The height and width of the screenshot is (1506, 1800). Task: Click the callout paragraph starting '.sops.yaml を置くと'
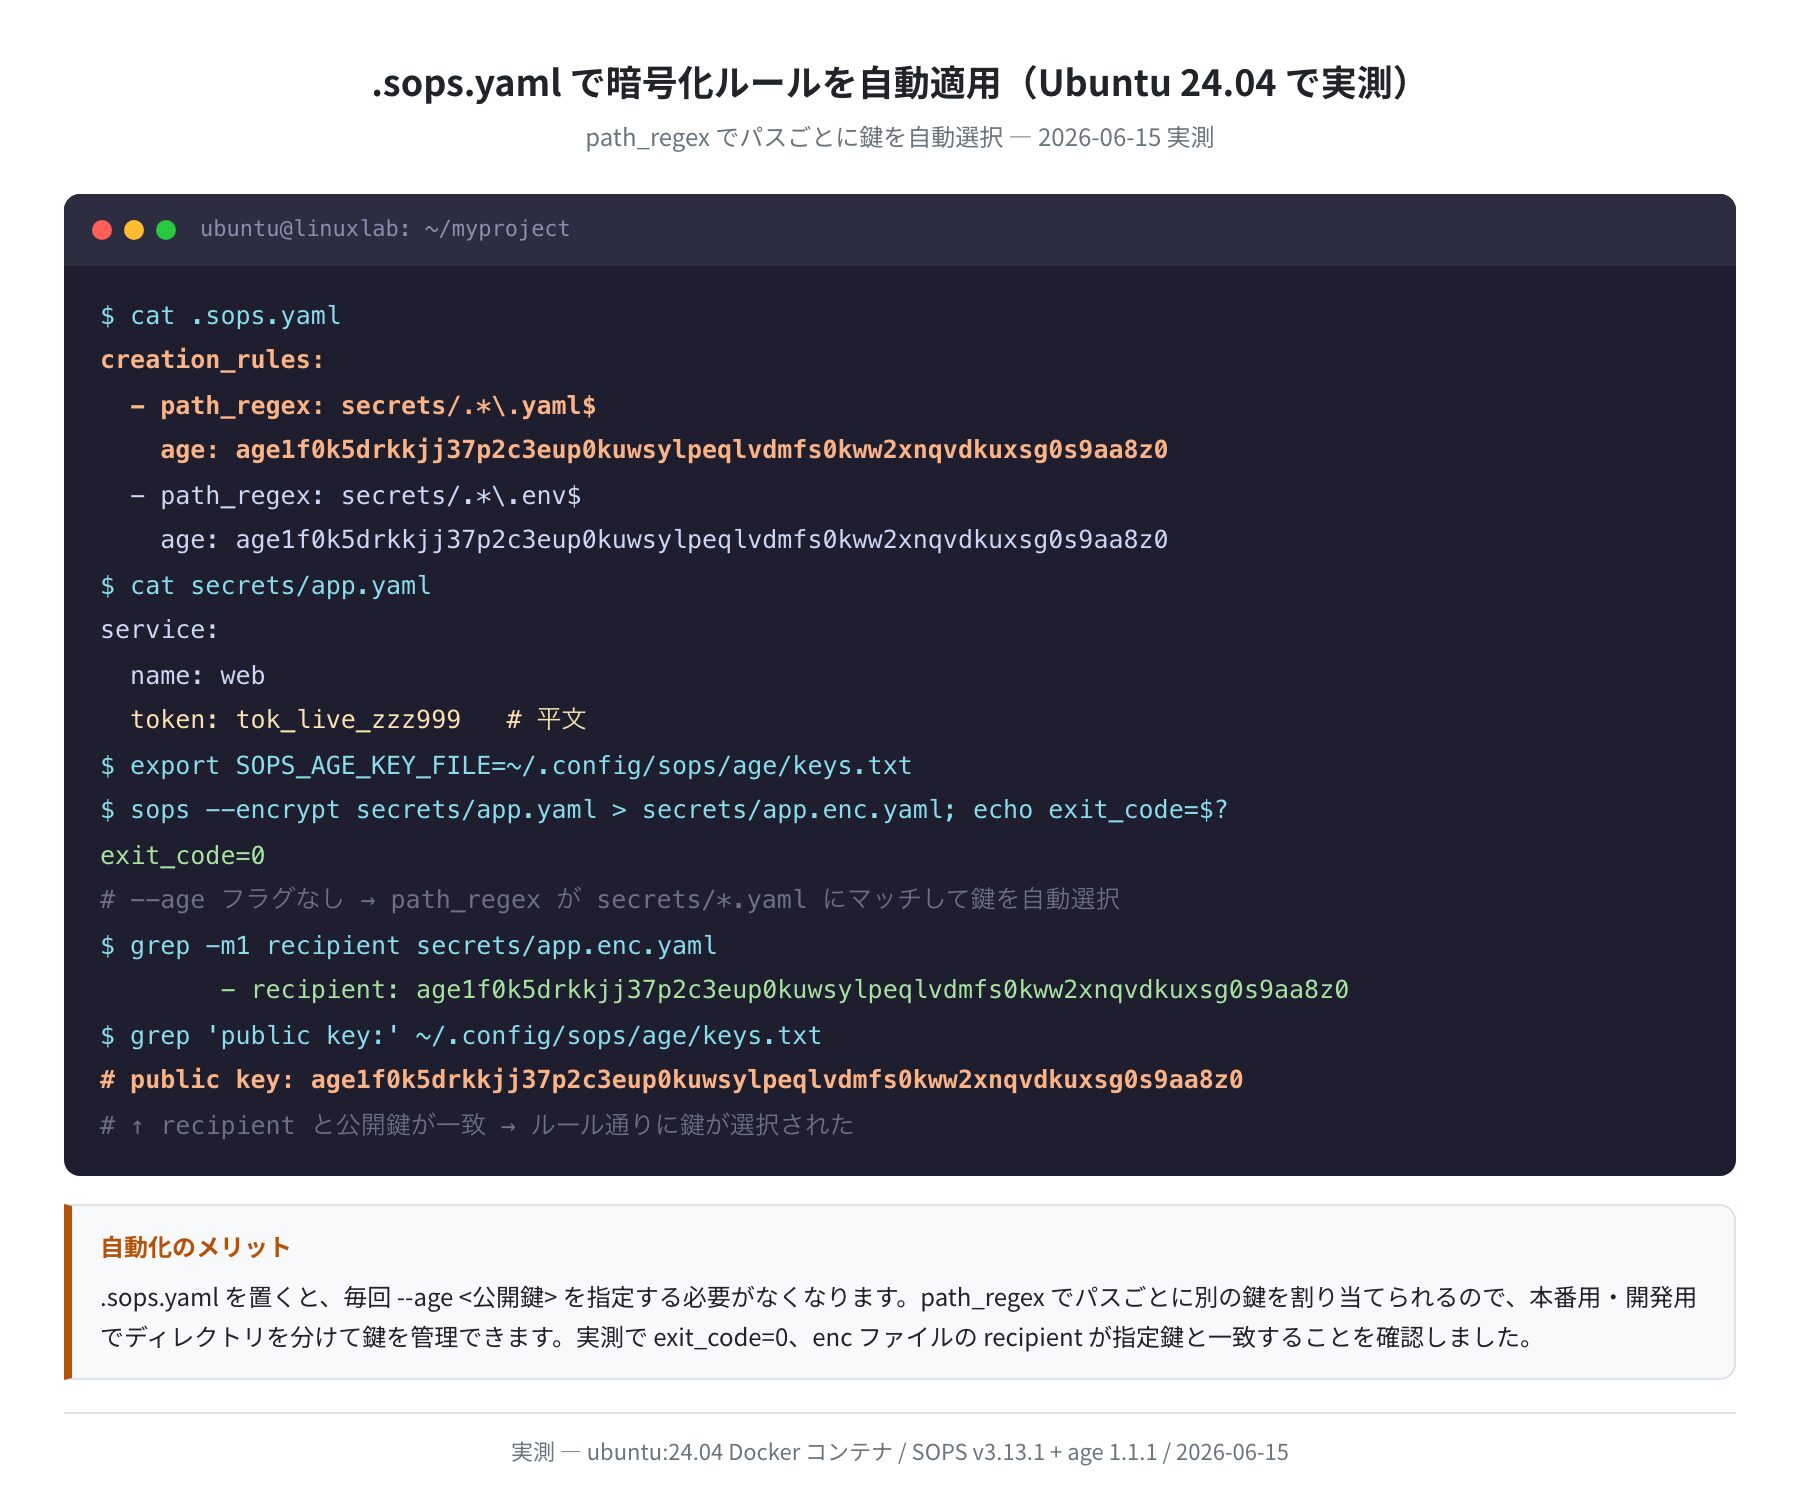[x=898, y=1317]
